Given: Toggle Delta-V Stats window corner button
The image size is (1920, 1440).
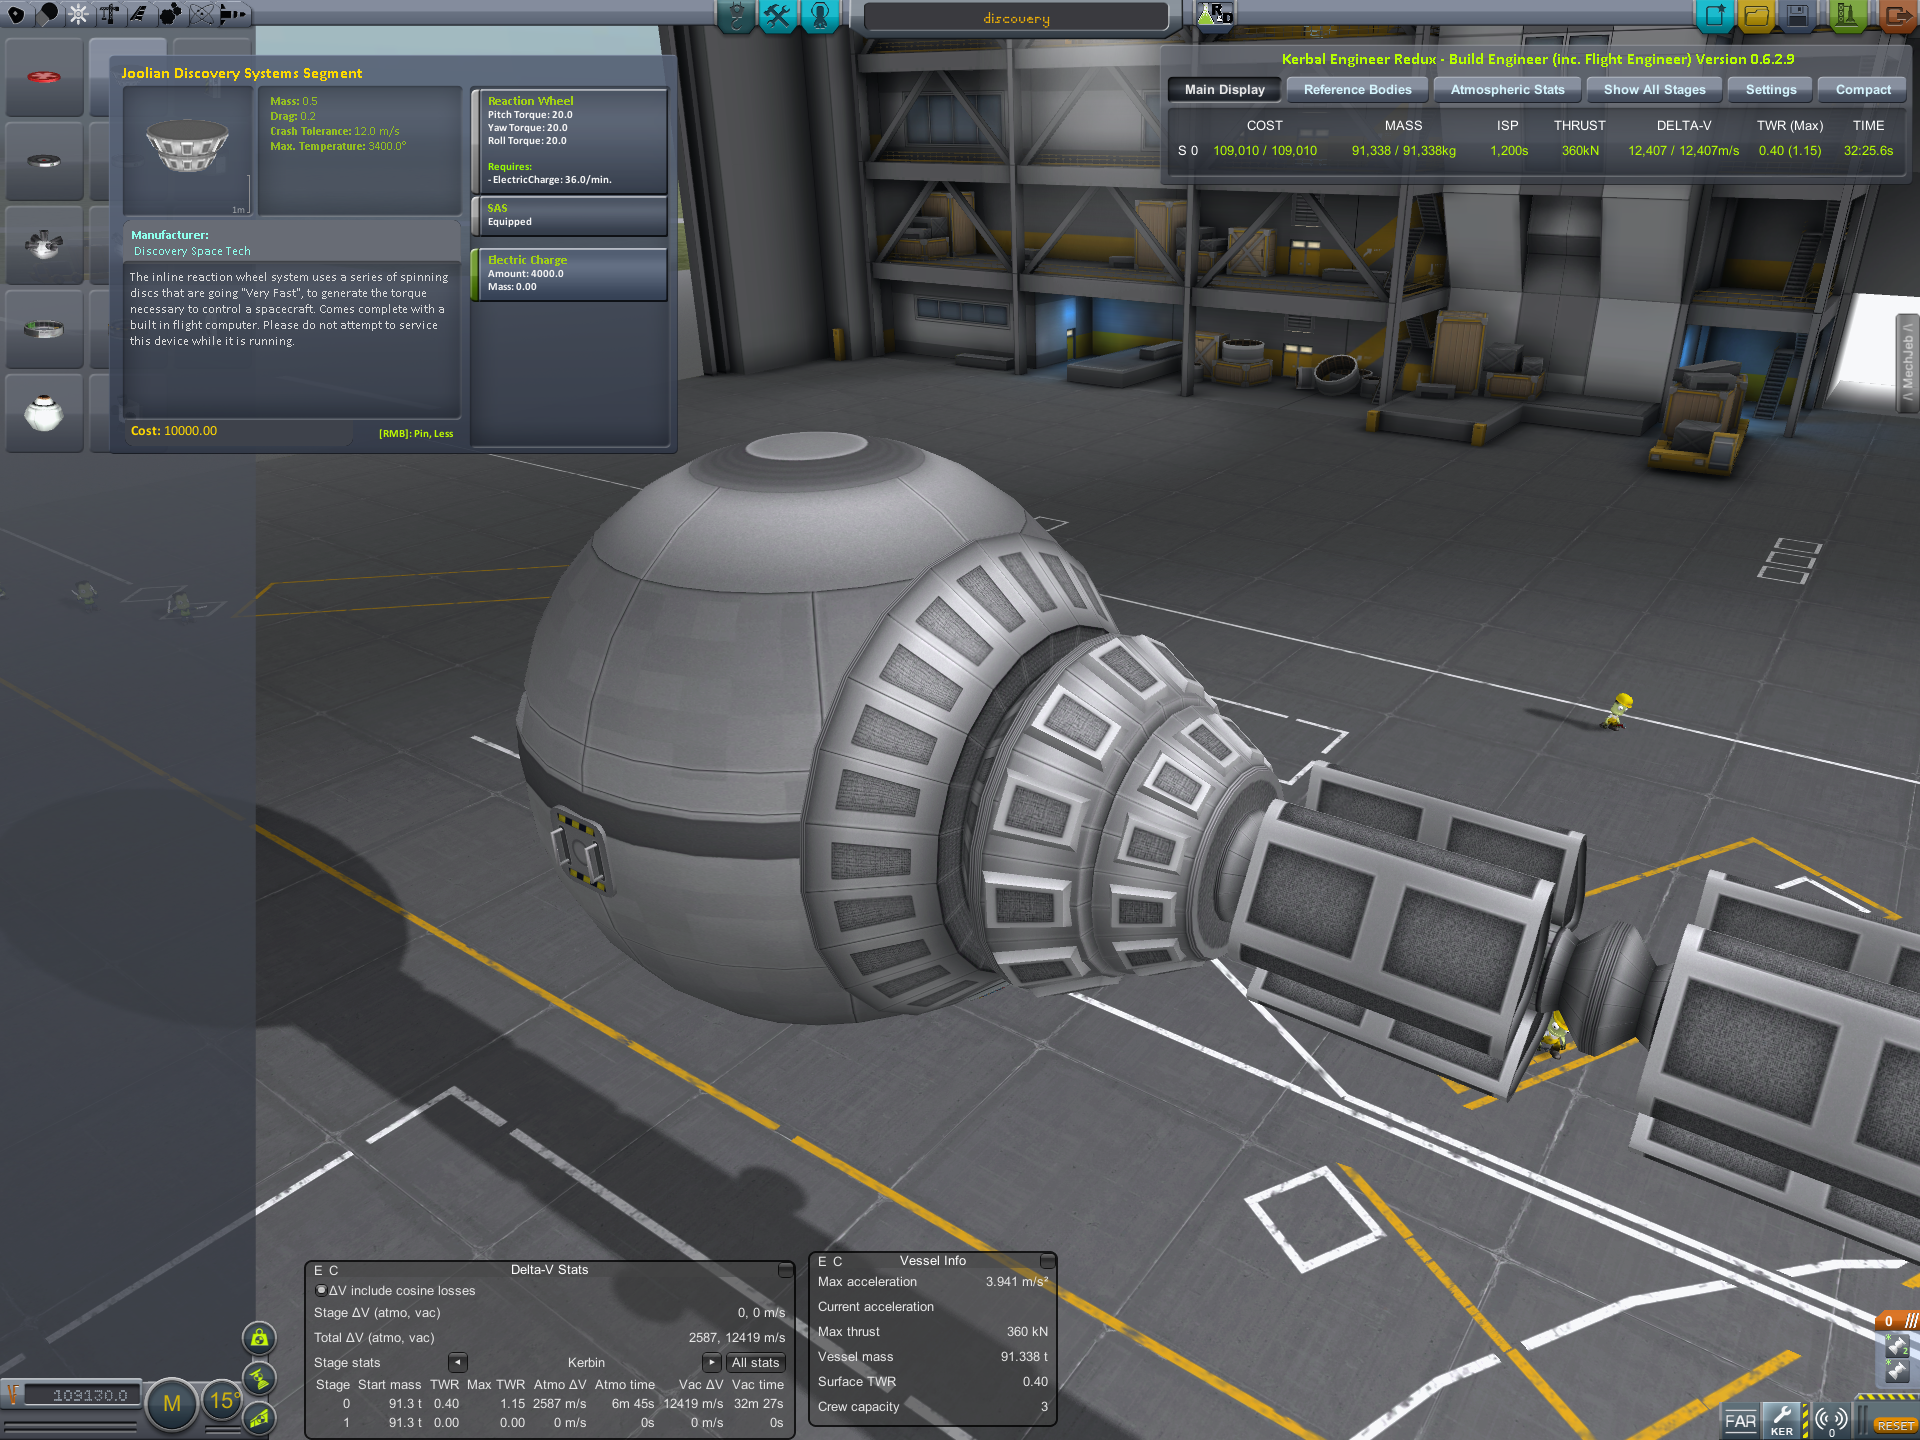Looking at the screenshot, I should pyautogui.click(x=785, y=1270).
